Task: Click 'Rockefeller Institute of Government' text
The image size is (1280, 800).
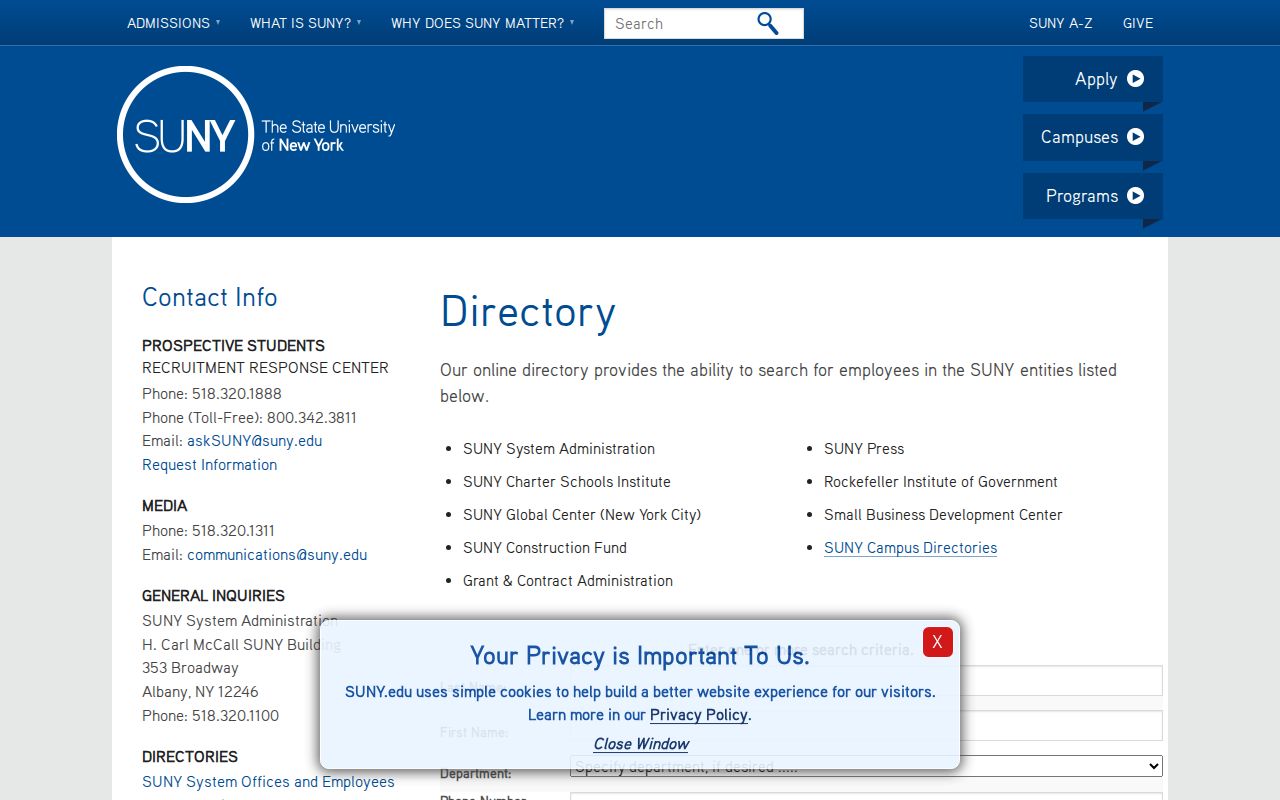Action: (x=941, y=482)
